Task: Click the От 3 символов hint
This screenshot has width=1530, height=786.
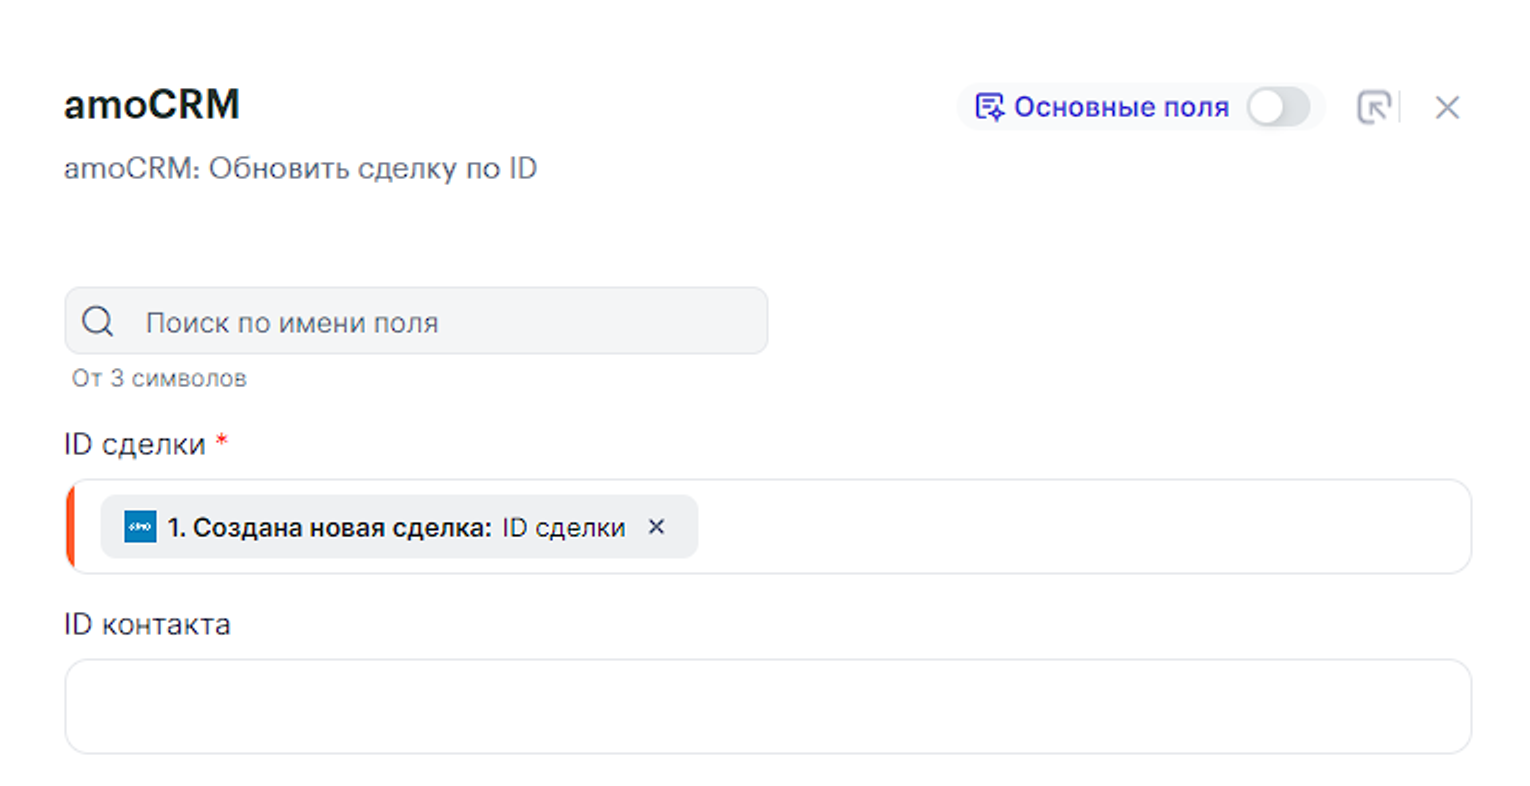Action: [159, 379]
